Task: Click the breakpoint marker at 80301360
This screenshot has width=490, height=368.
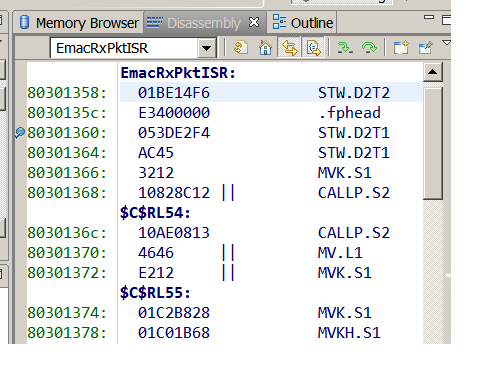Action: [x=20, y=133]
